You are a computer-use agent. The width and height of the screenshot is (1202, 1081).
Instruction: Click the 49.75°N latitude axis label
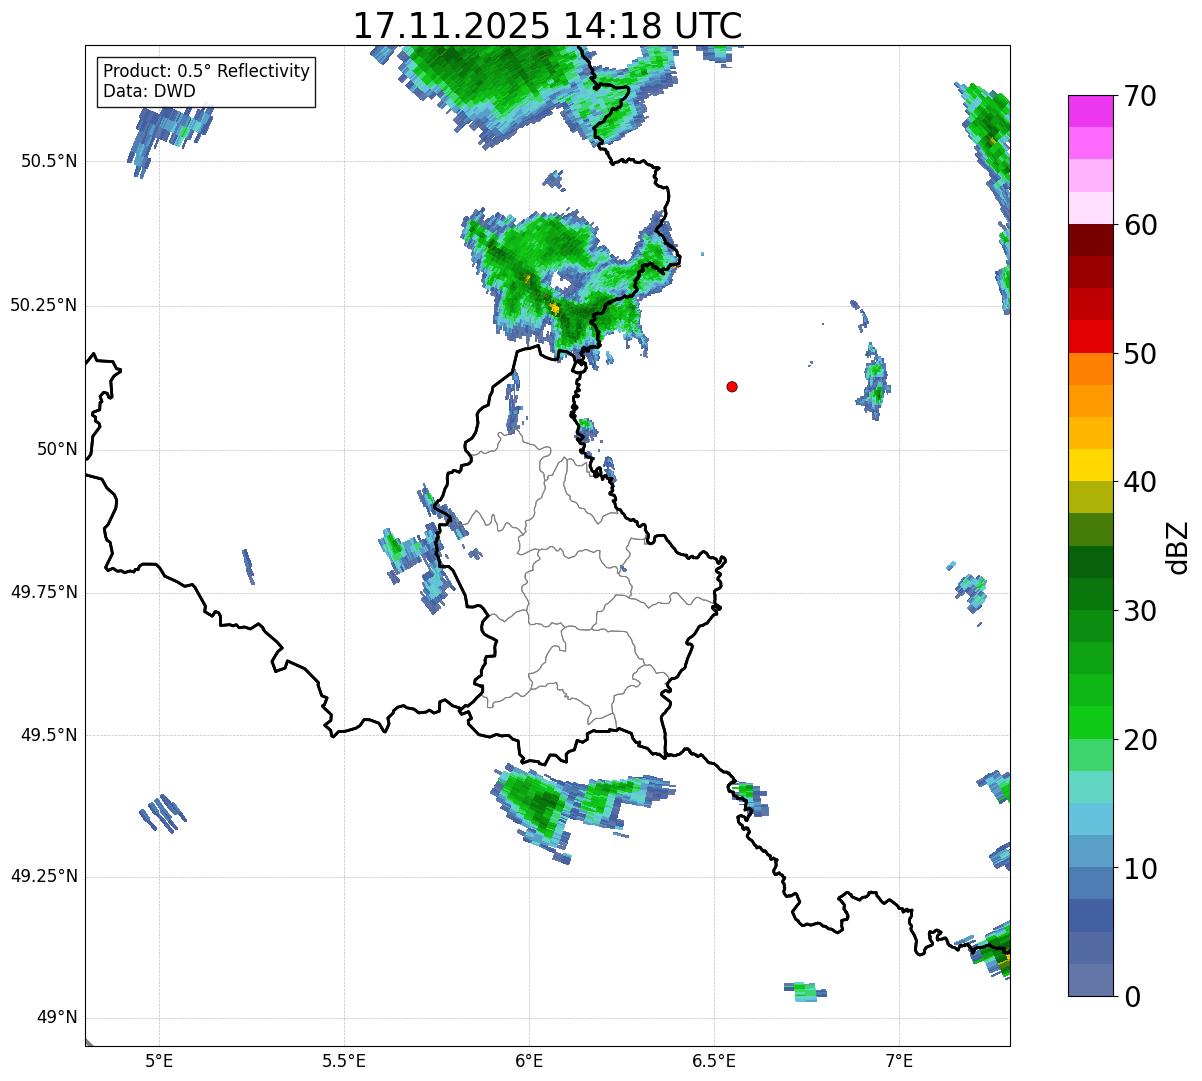coord(43,592)
